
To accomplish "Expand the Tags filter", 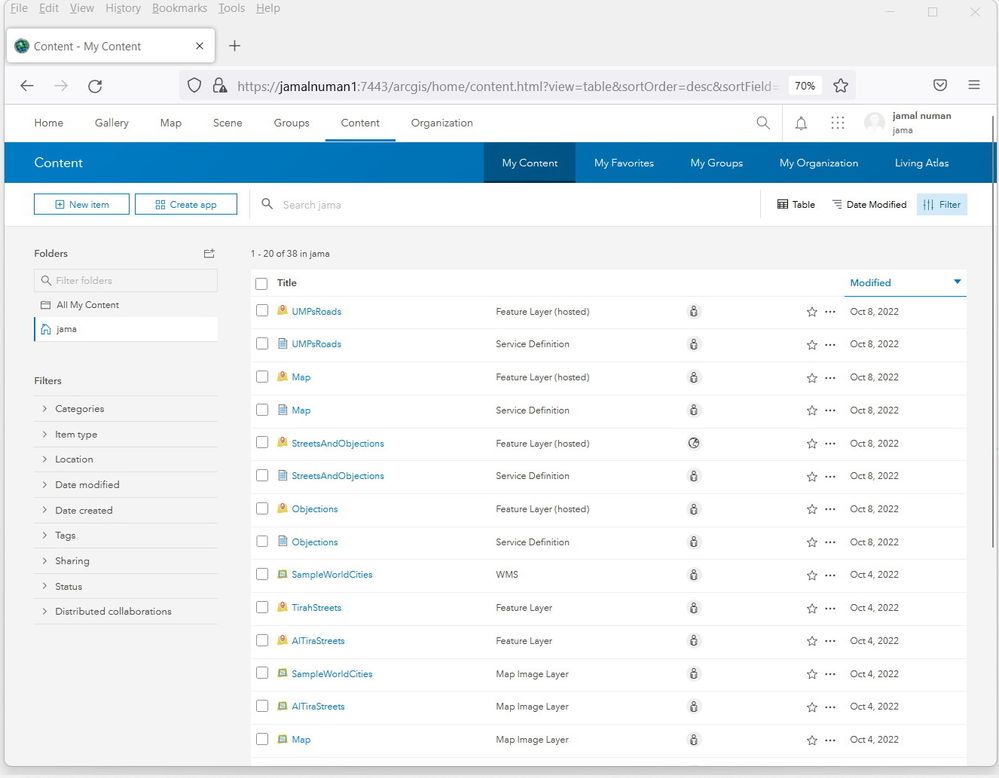I will tap(126, 535).
